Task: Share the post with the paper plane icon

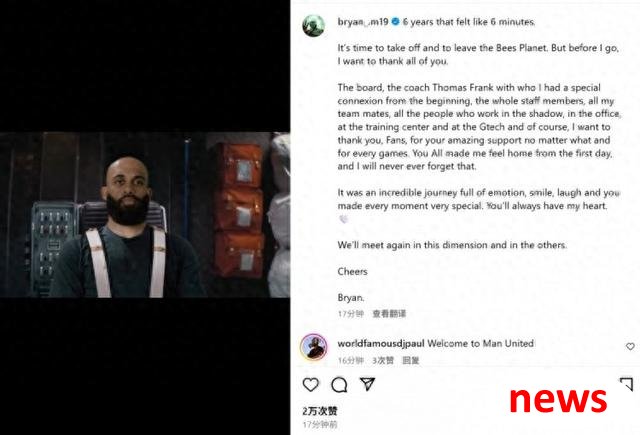Action: point(367,384)
